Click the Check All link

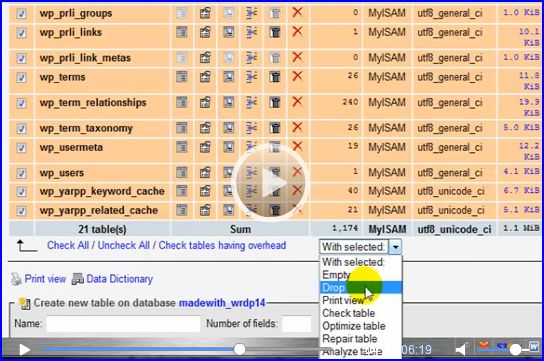coord(68,245)
